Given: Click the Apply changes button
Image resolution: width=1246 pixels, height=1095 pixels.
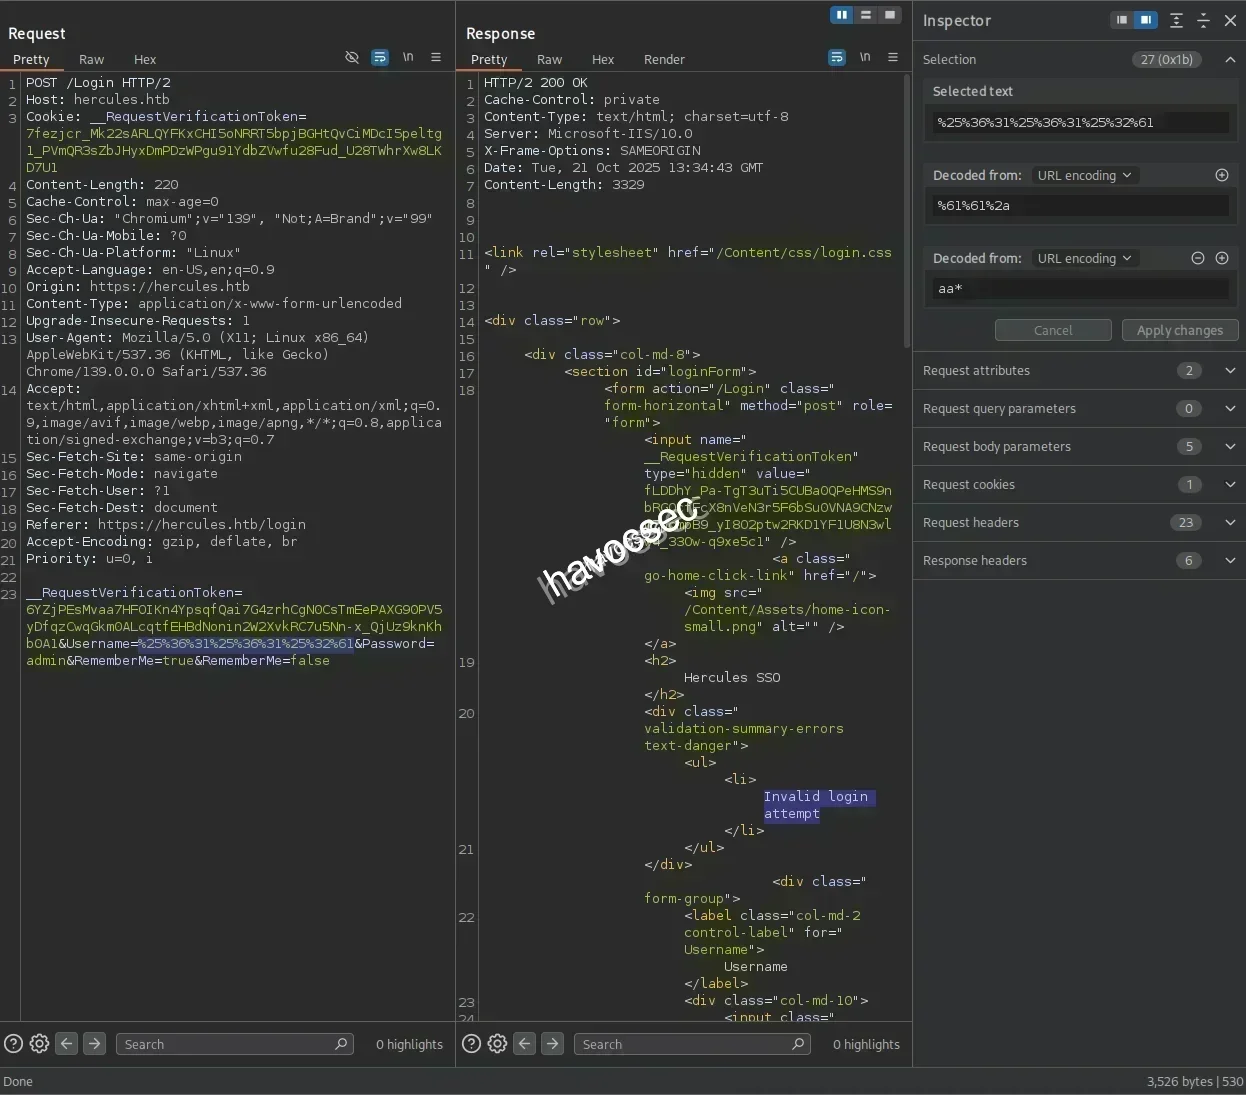Looking at the screenshot, I should [x=1179, y=331].
